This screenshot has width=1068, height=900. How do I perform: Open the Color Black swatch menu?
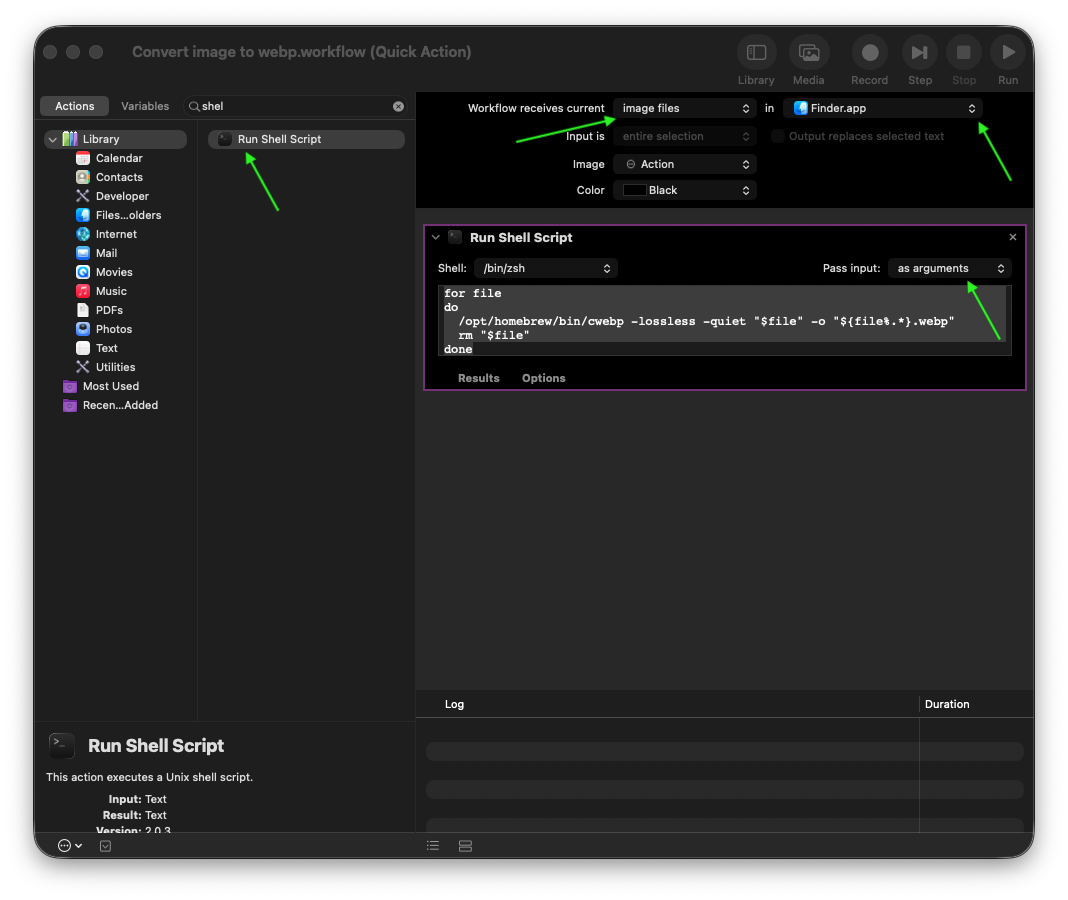click(x=684, y=190)
